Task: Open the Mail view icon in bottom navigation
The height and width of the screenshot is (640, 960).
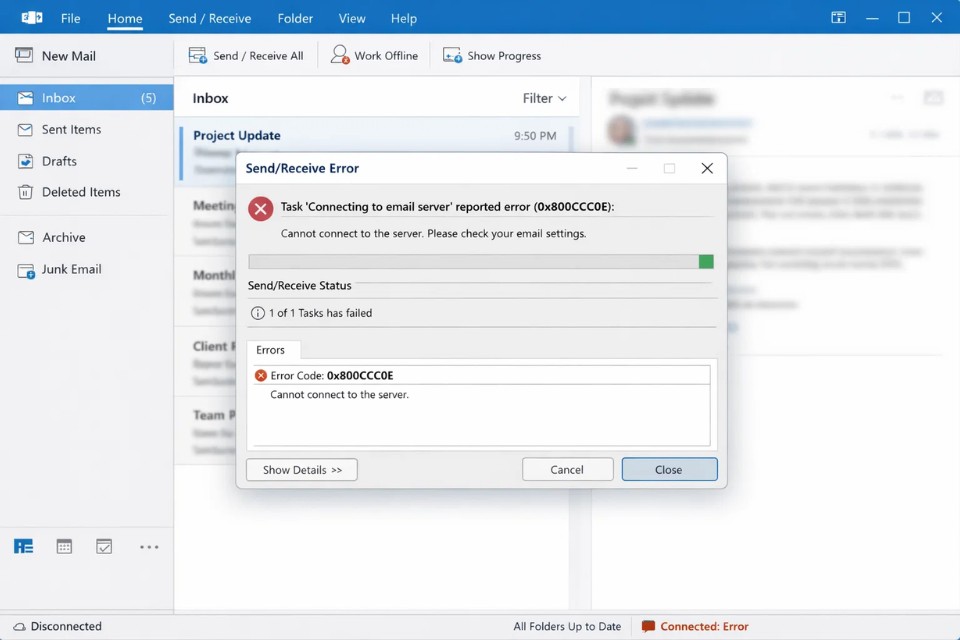Action: pos(23,546)
